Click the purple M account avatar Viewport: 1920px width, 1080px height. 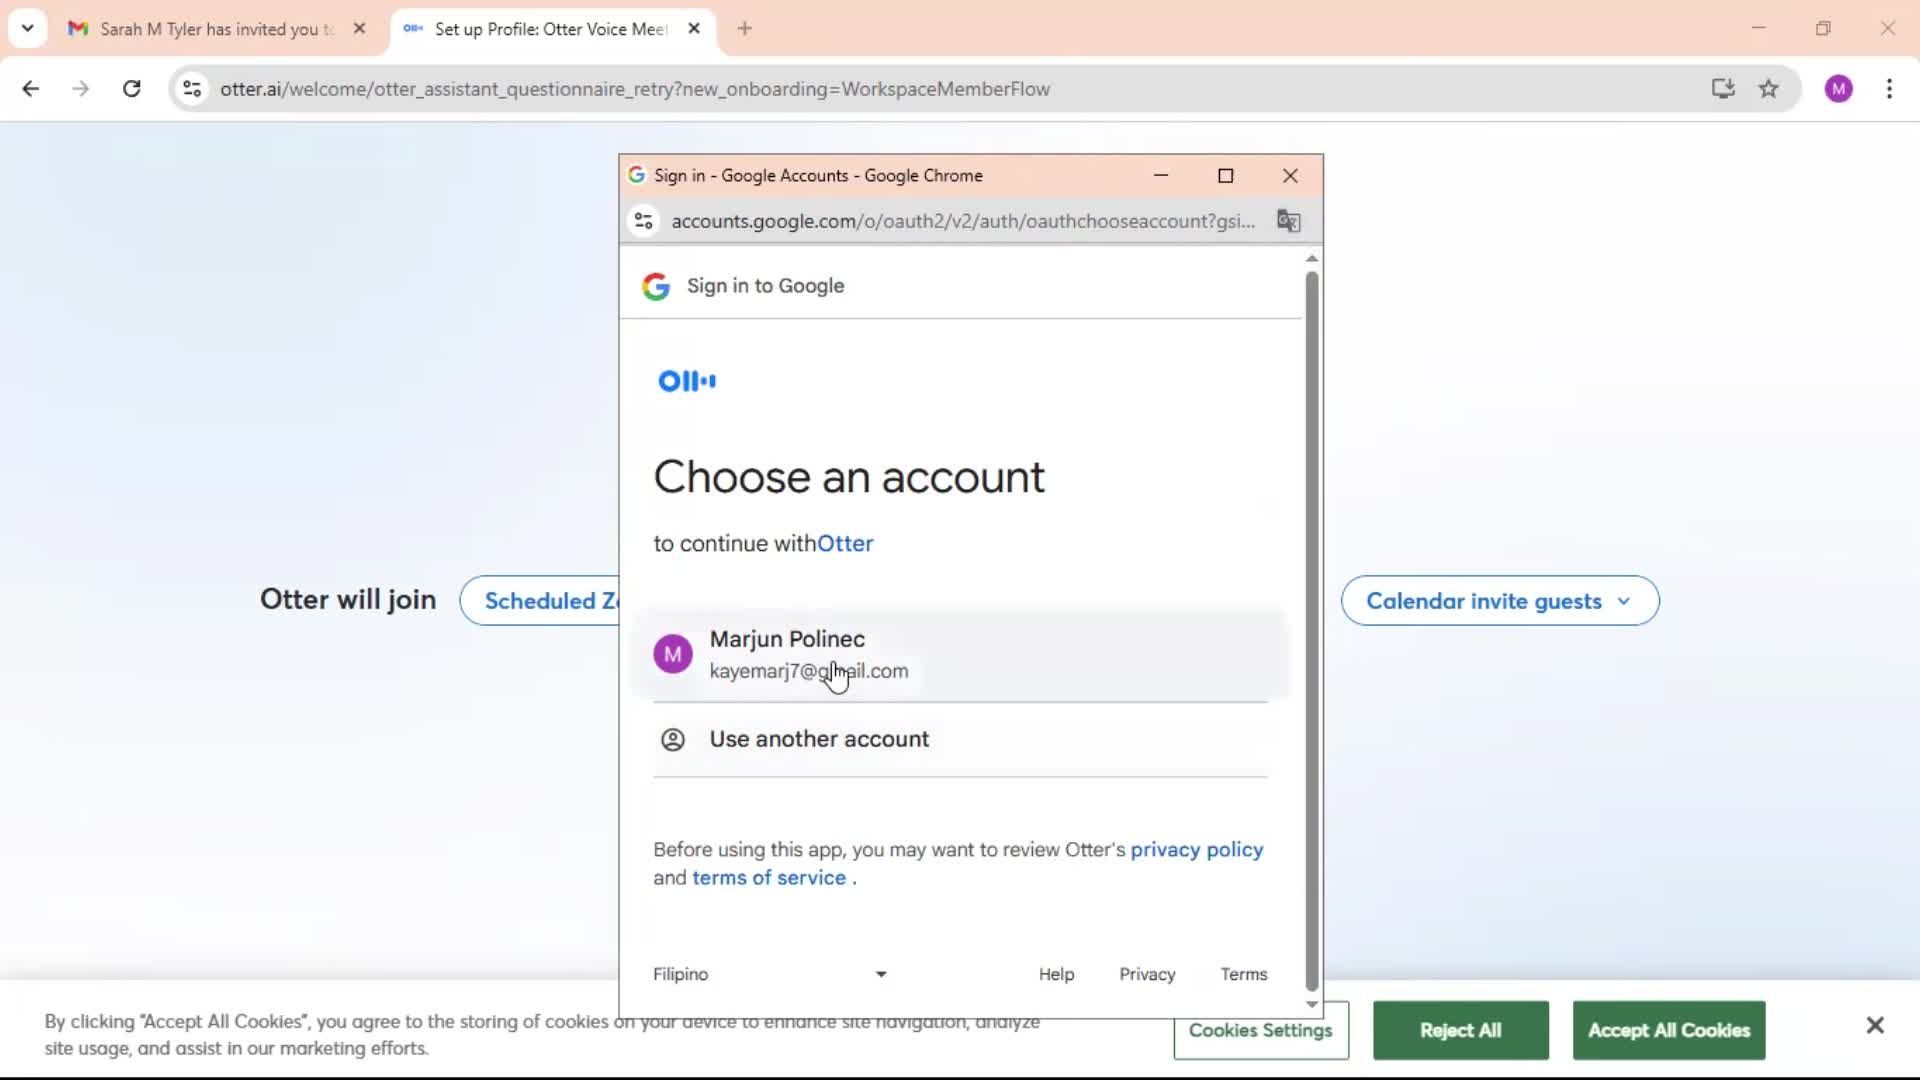[673, 654]
